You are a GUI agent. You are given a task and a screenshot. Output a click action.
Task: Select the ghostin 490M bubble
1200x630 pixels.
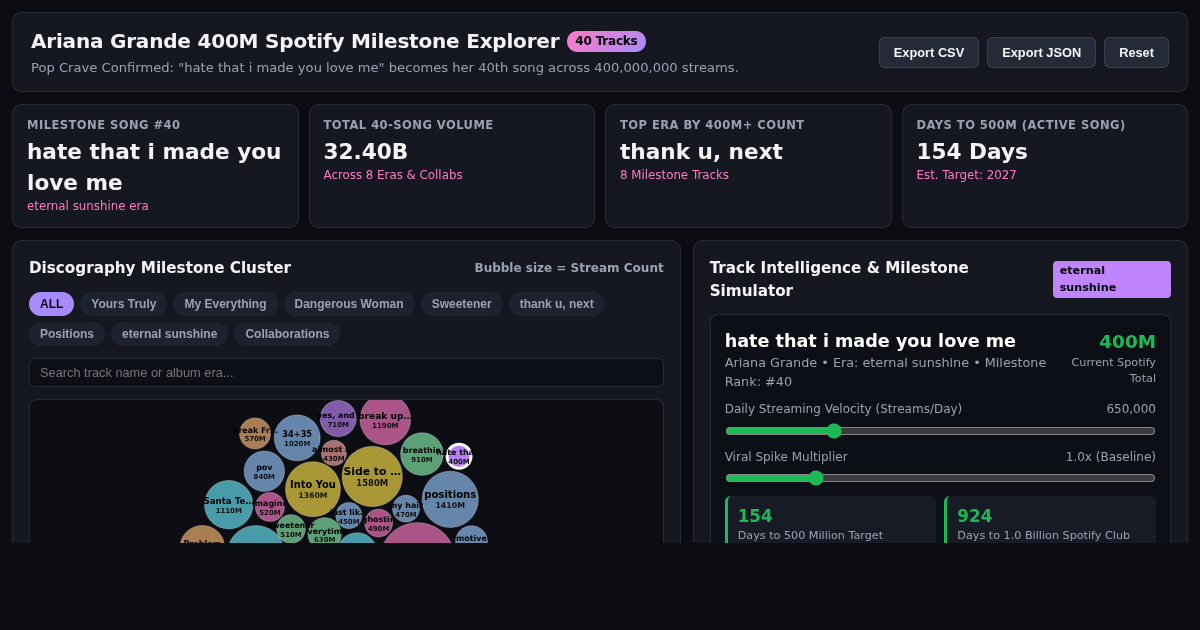[379, 523]
